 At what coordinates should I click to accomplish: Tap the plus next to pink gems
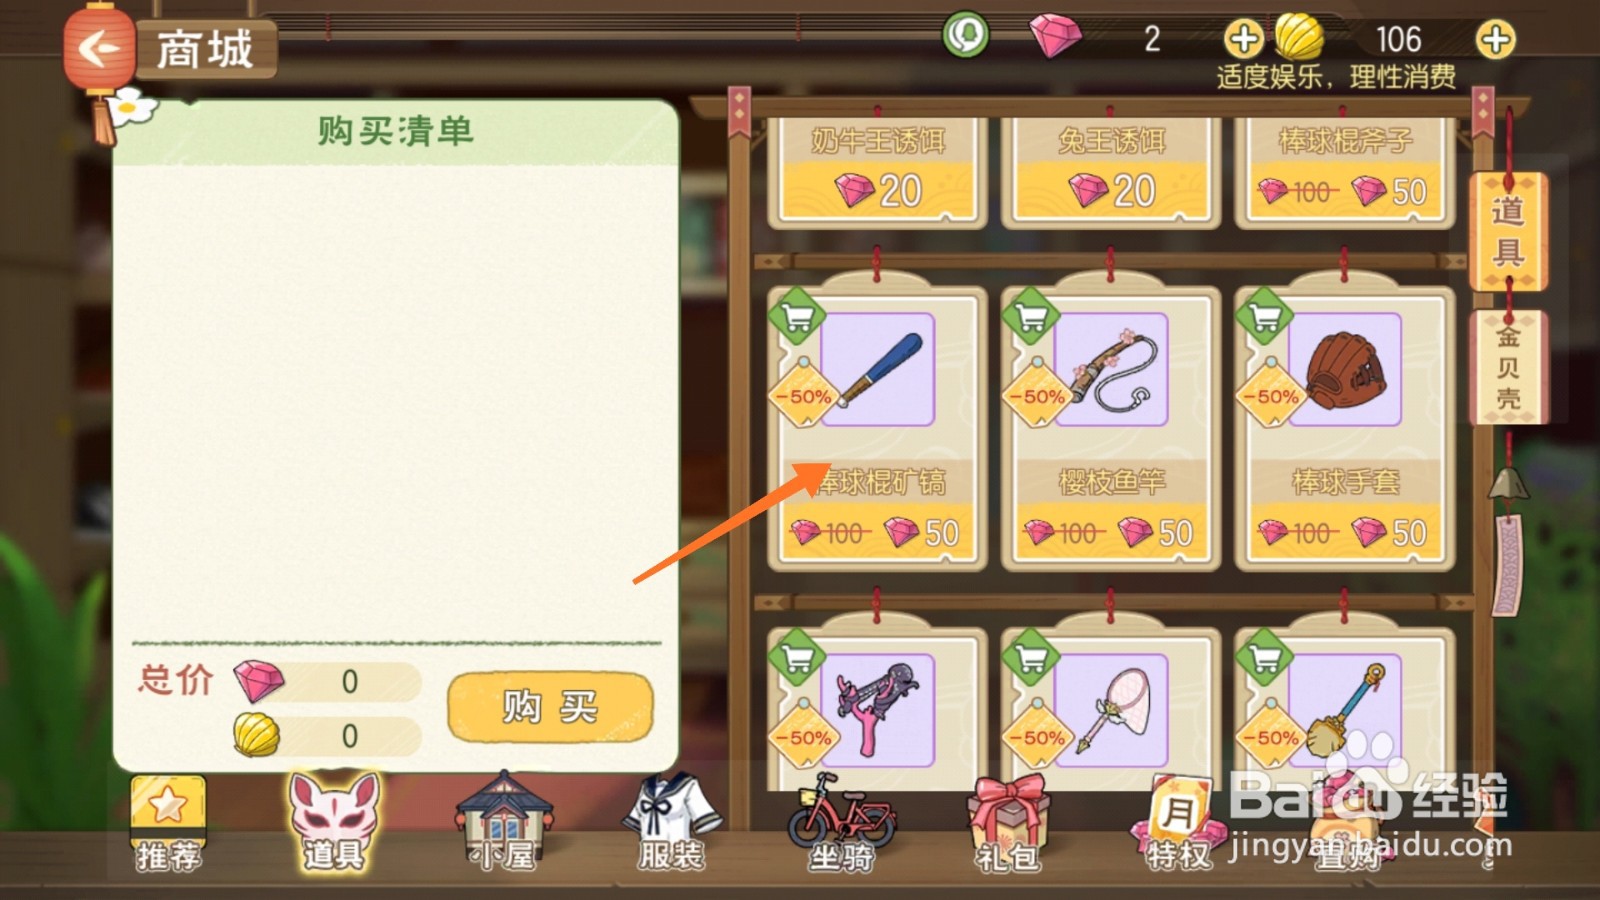1243,40
